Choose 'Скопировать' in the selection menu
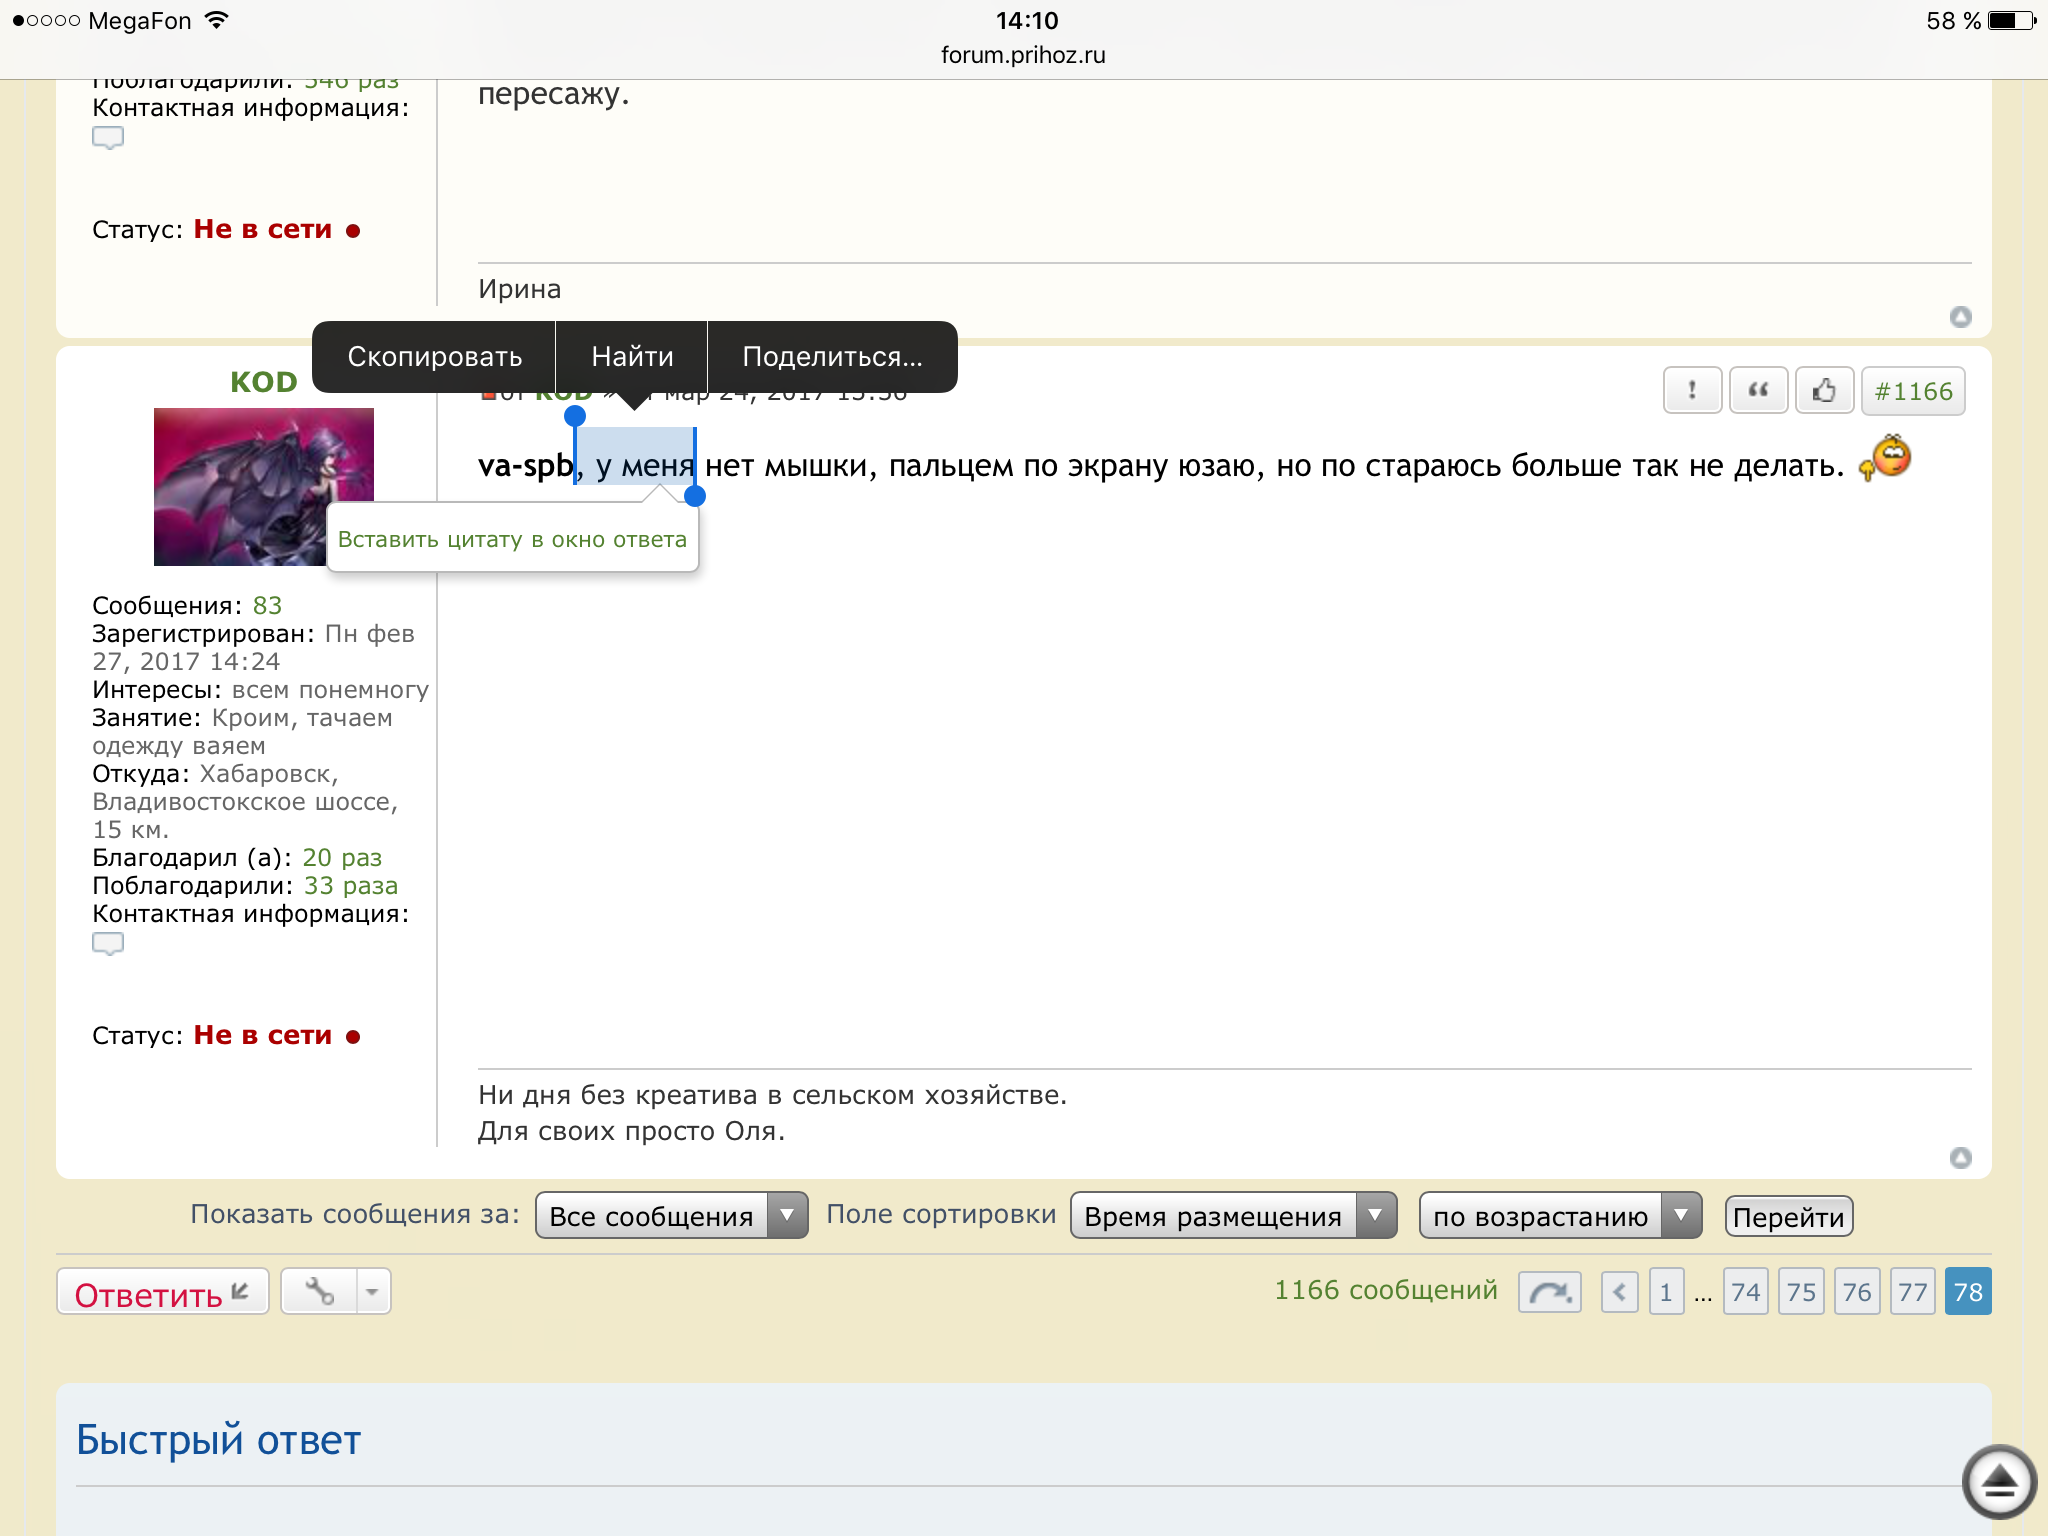Screen dimensions: 2048x1536 (434, 357)
